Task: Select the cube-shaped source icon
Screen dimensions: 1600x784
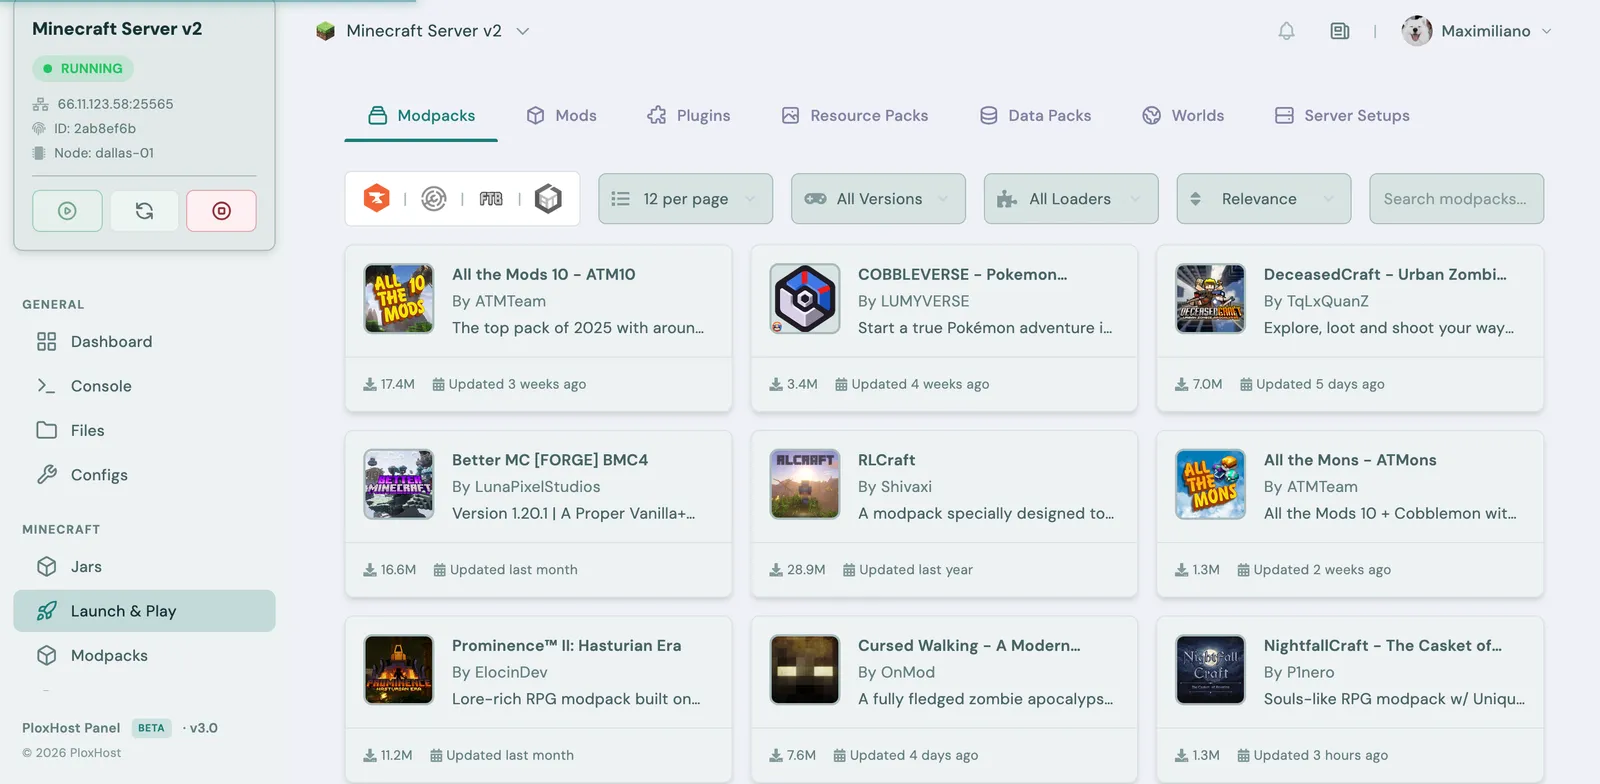Action: (548, 199)
